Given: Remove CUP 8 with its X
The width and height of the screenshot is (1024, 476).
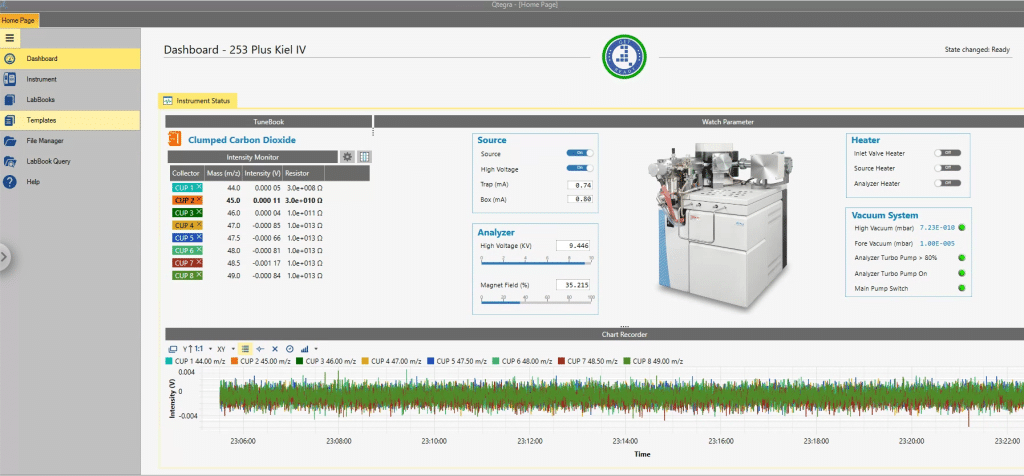Looking at the screenshot, I should click(x=199, y=275).
